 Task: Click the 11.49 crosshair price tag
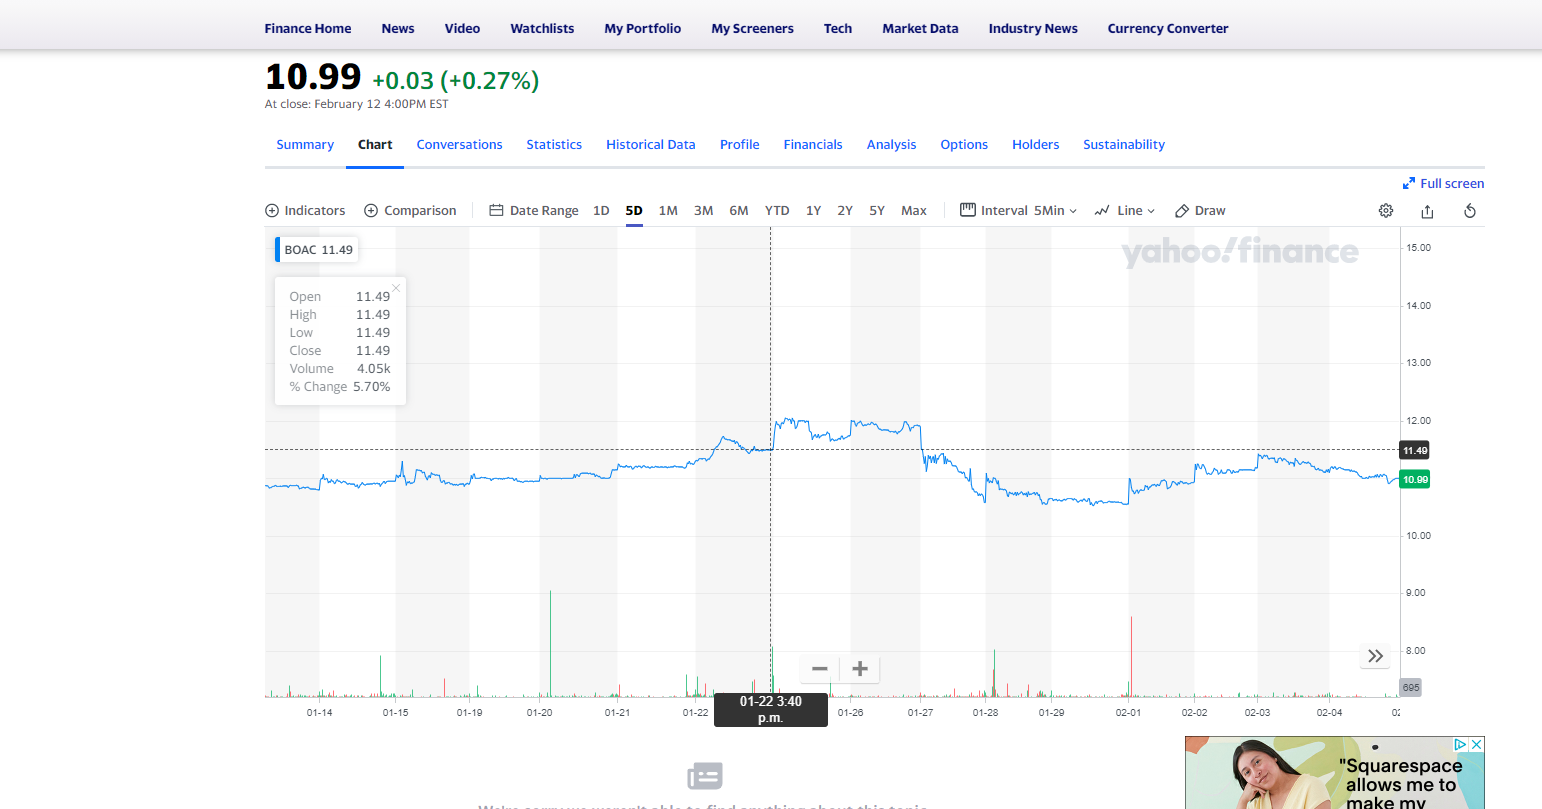click(x=1415, y=450)
